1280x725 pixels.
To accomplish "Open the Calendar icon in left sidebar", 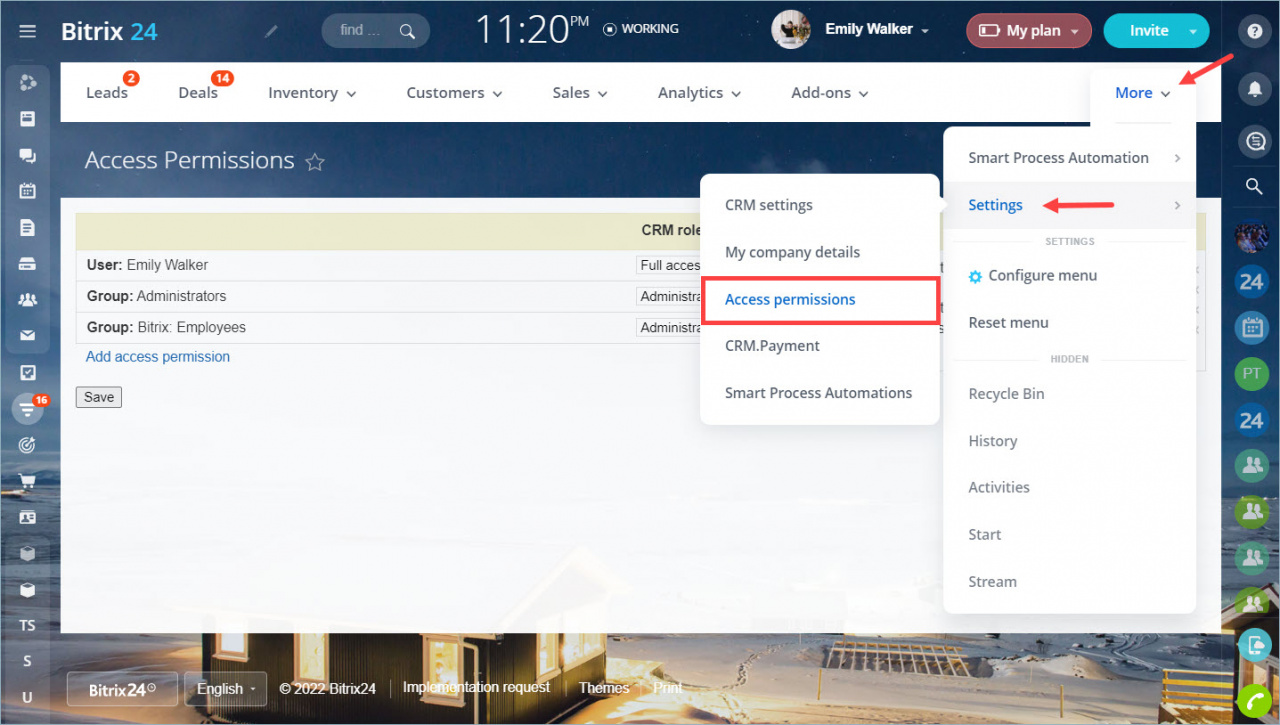I will 28,191.
